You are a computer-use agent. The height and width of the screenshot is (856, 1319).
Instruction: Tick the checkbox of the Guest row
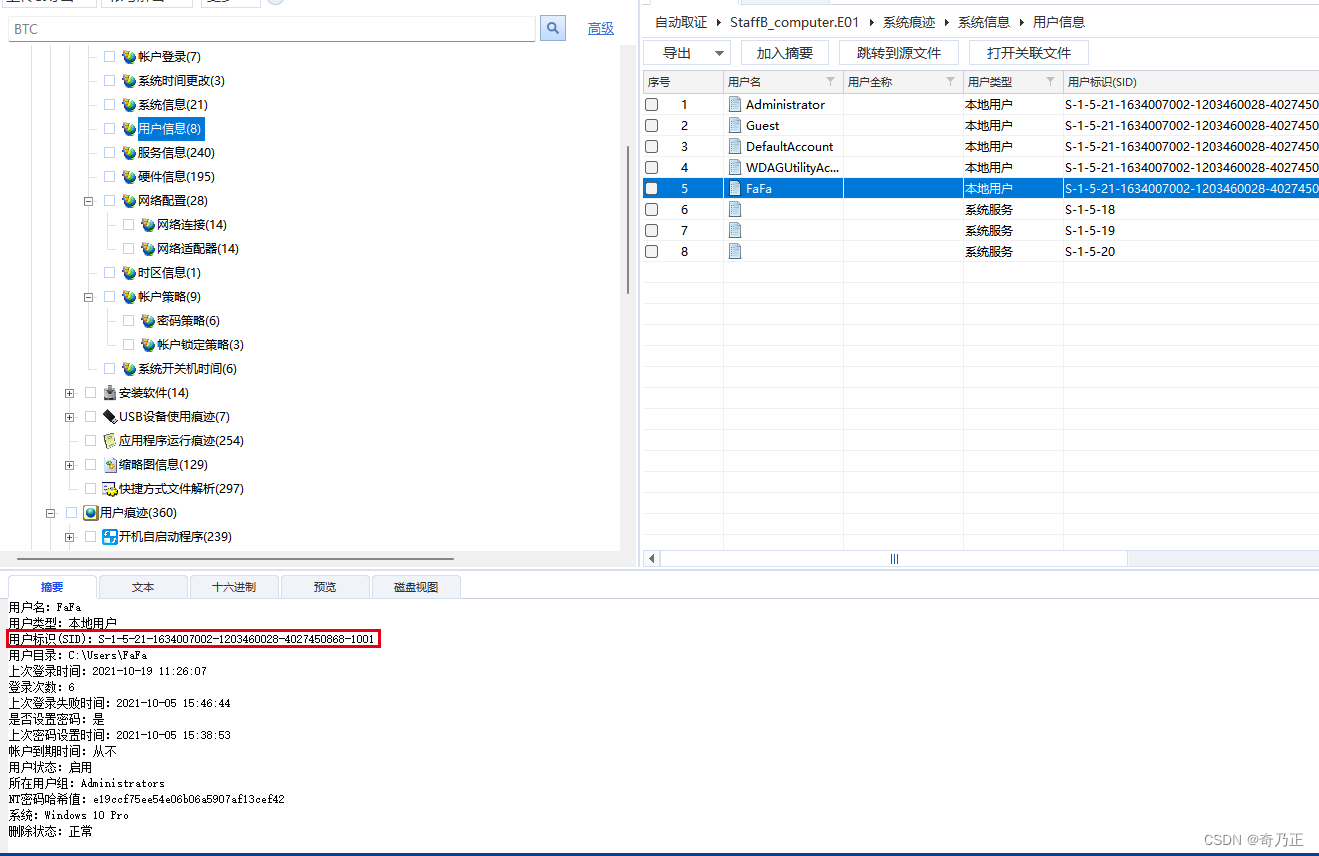pyautogui.click(x=652, y=125)
